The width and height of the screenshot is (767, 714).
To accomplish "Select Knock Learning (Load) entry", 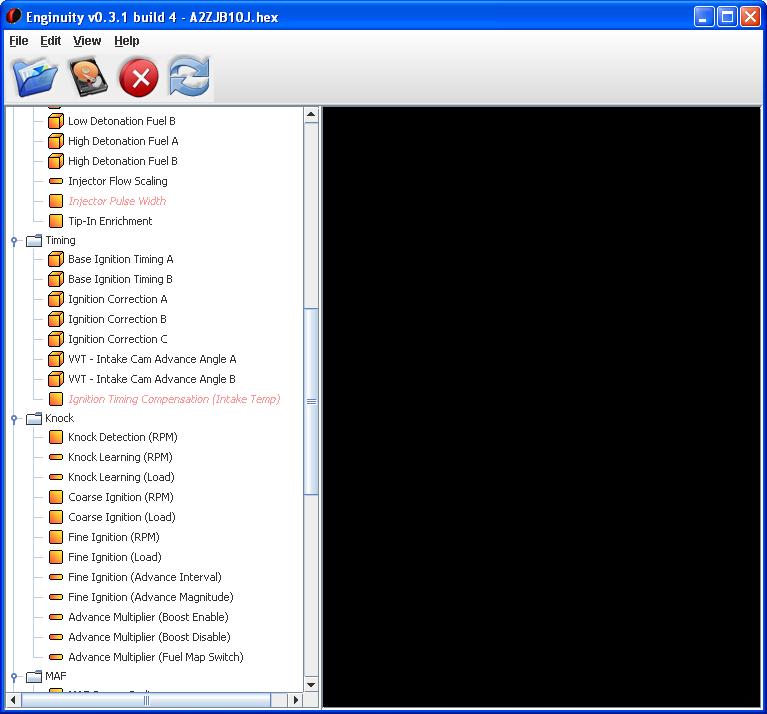I will coord(121,477).
